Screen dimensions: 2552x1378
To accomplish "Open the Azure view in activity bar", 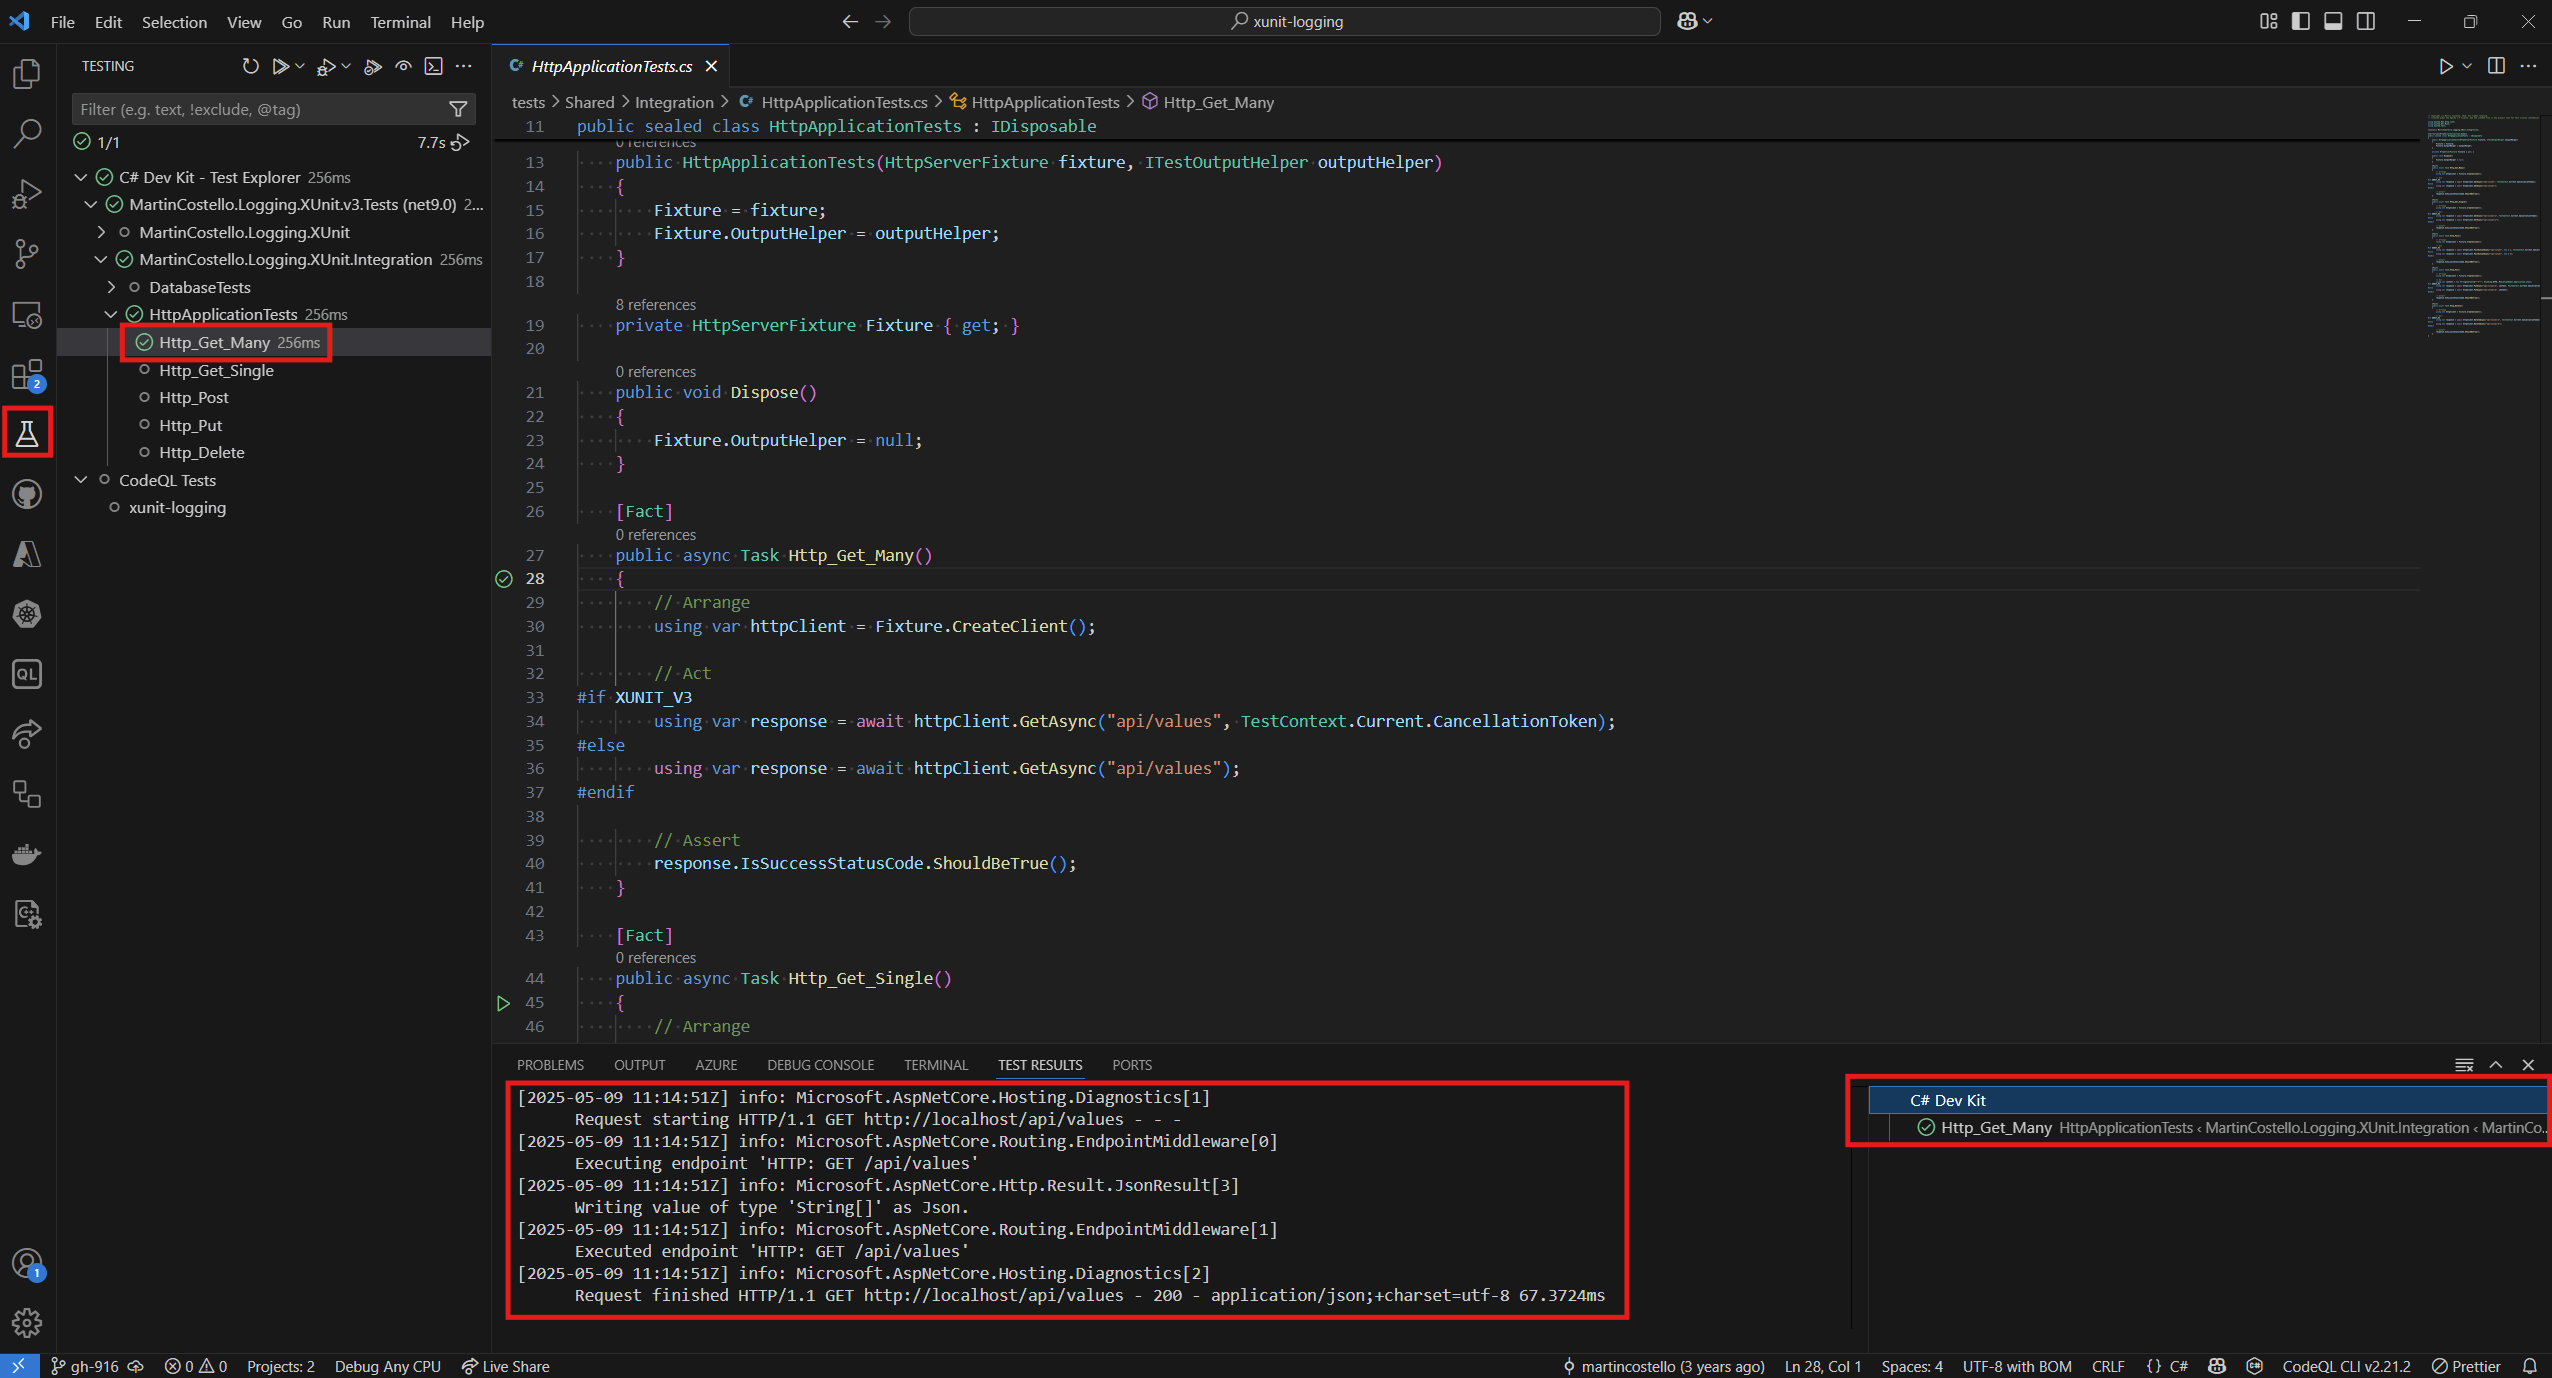I will 27,554.
